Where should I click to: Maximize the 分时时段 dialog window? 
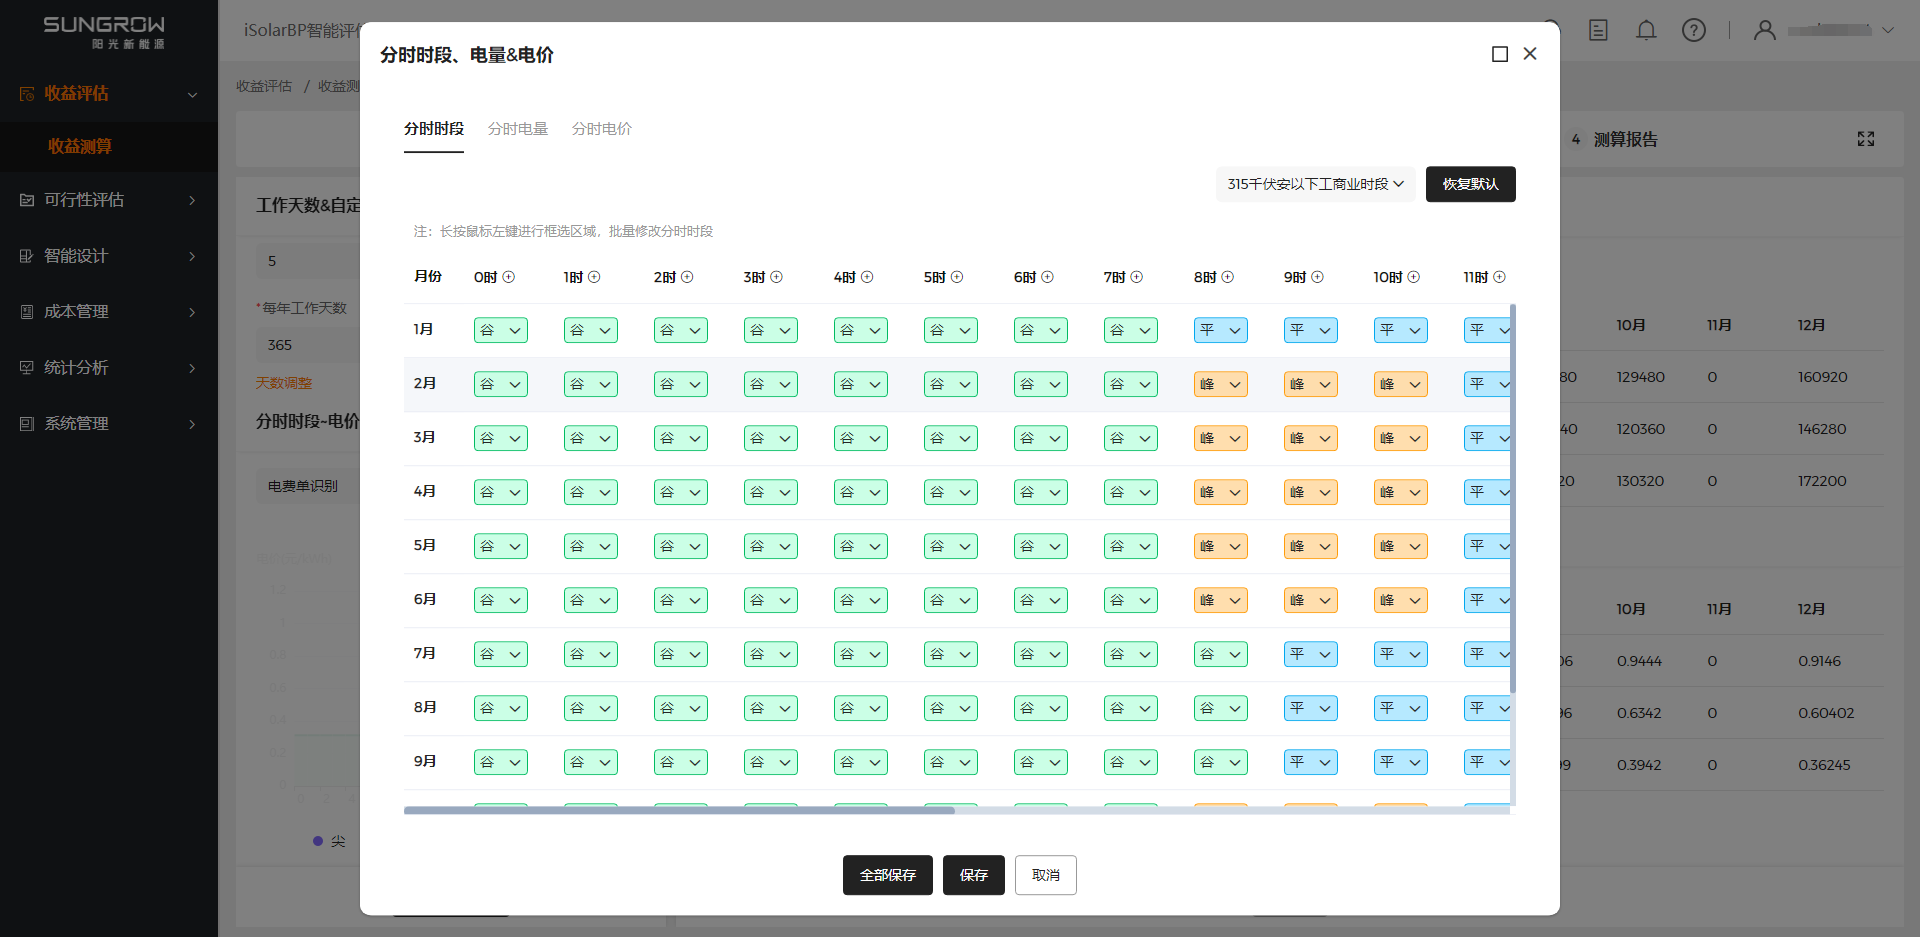1500,54
